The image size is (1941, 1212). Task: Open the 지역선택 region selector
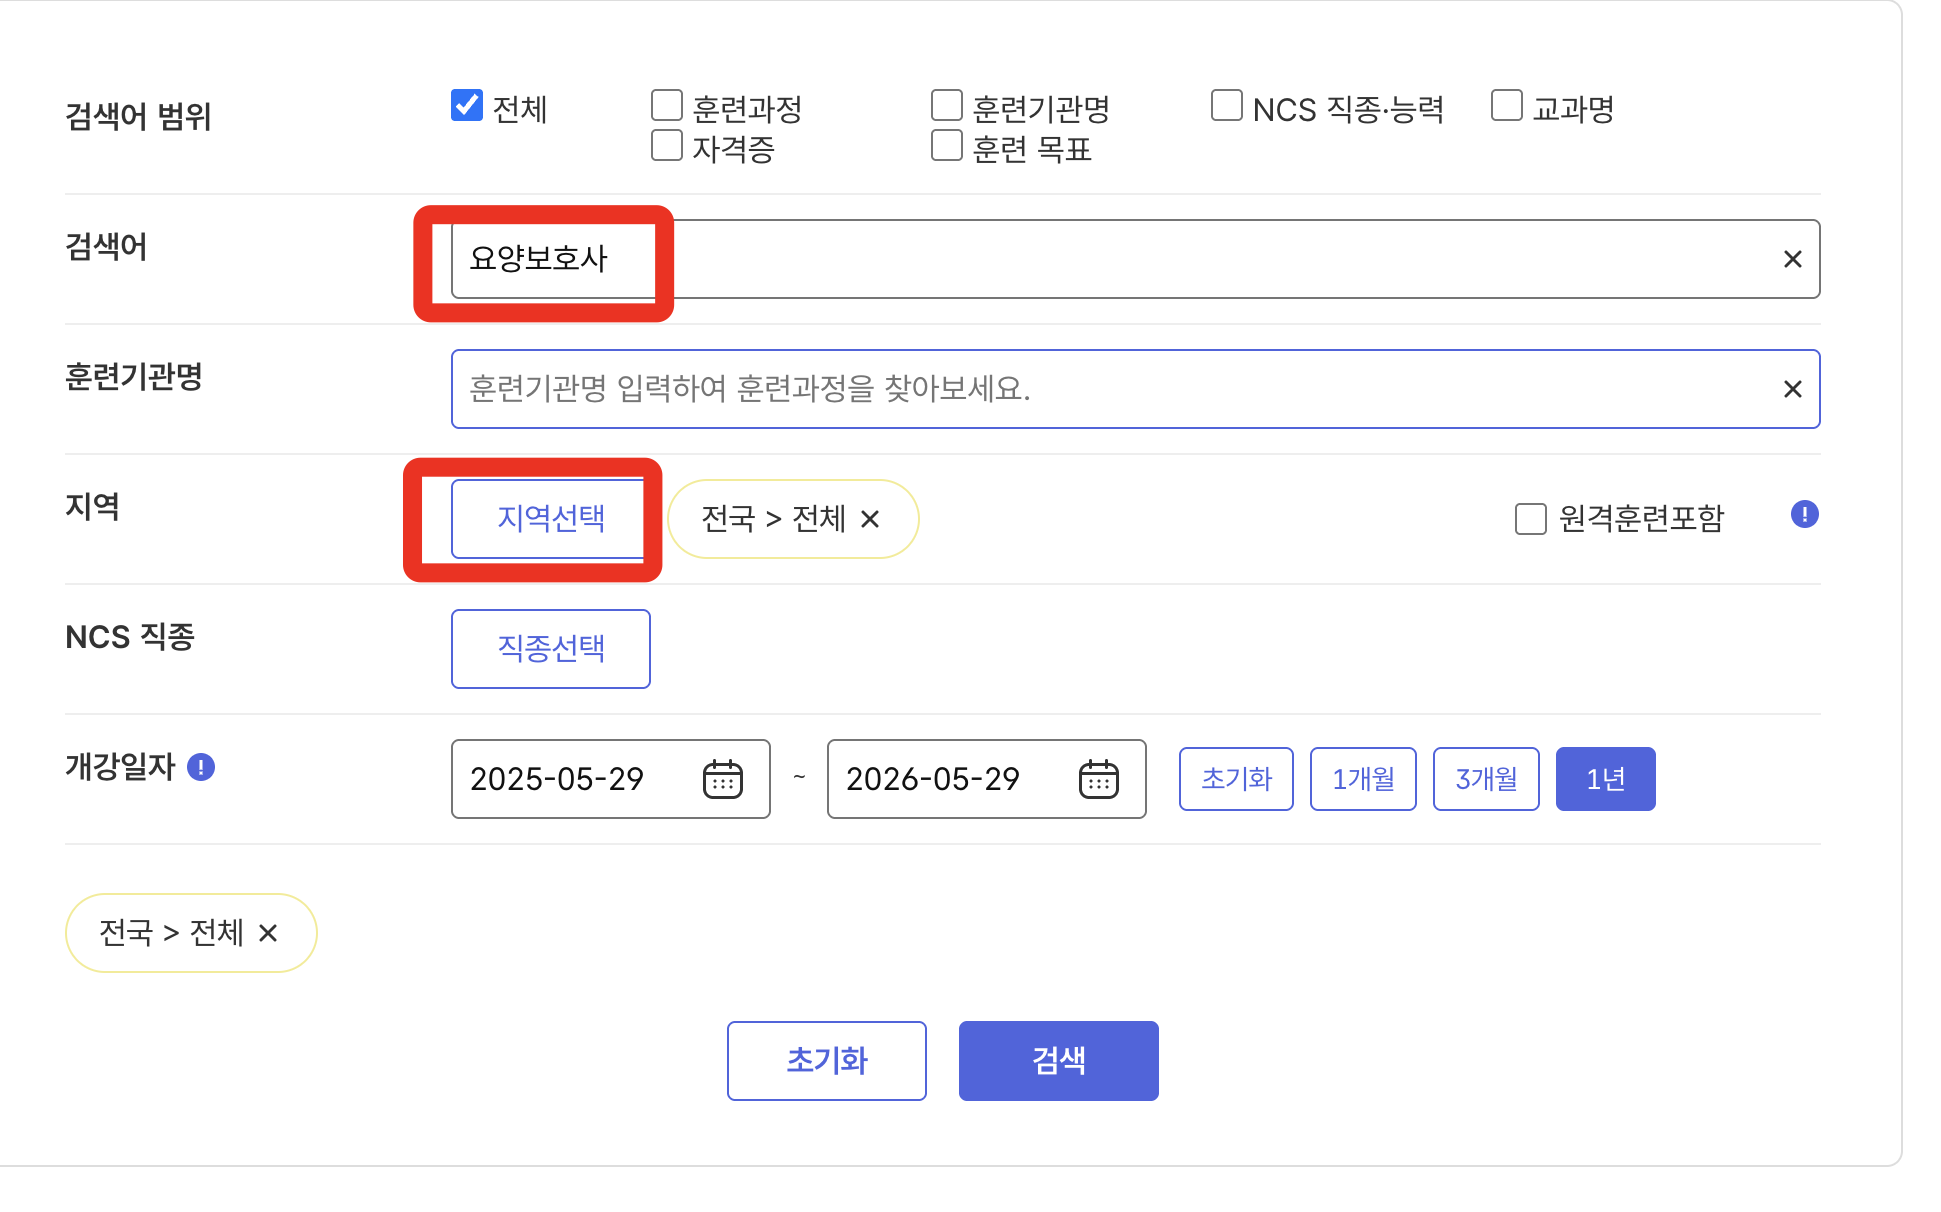coord(550,518)
